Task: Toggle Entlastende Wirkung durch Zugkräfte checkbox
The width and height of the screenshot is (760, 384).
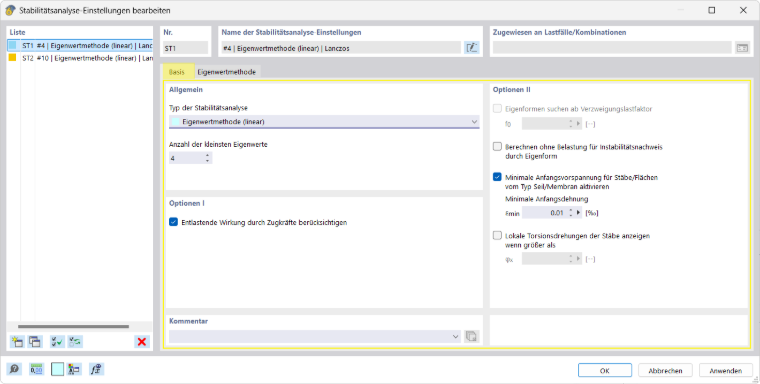Action: [174, 222]
